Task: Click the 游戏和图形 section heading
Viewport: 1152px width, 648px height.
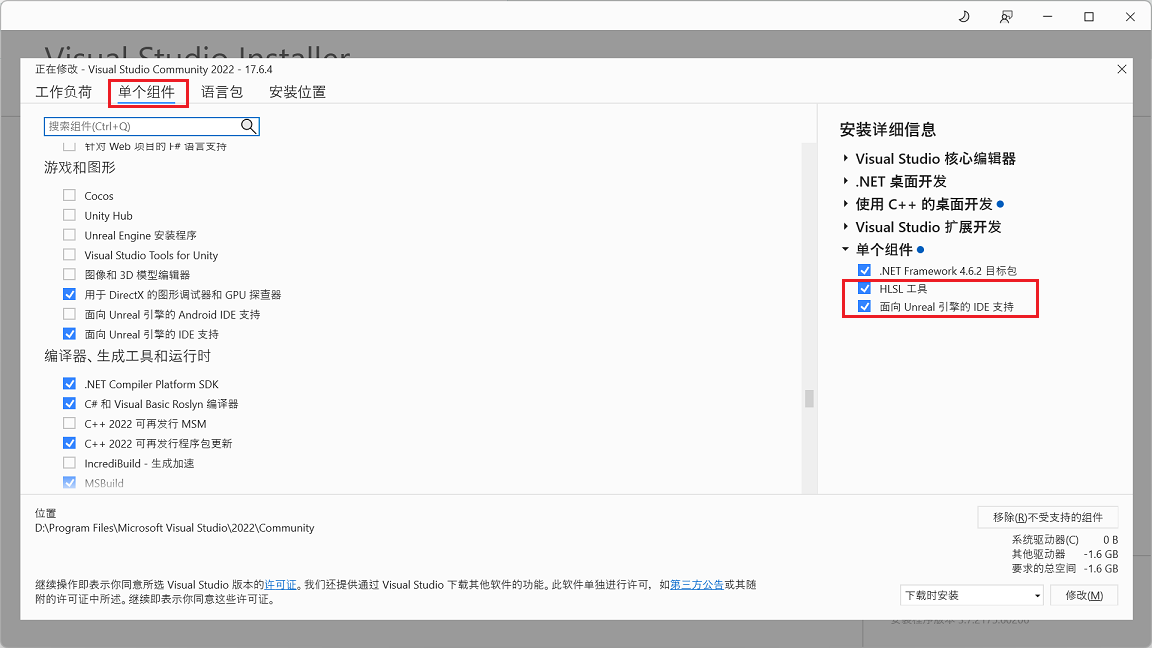Action: (79, 168)
